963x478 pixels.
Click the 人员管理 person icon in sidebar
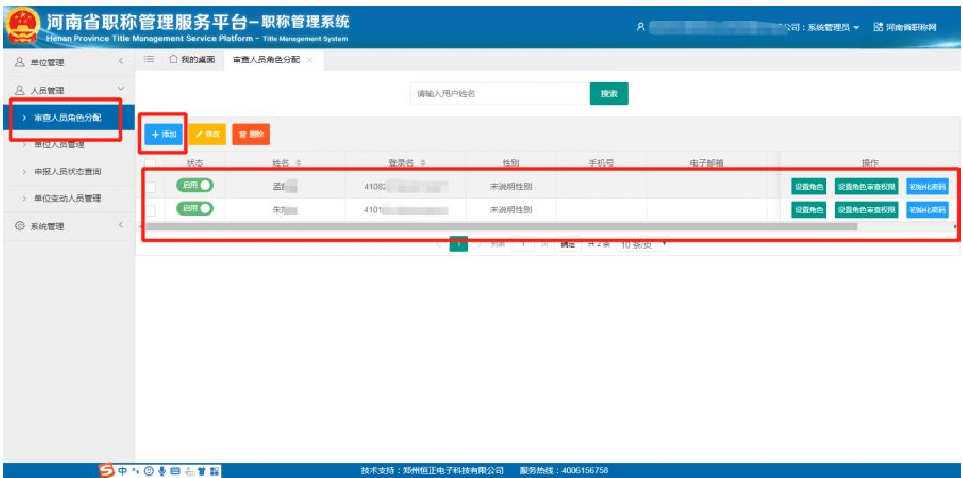click(x=20, y=90)
